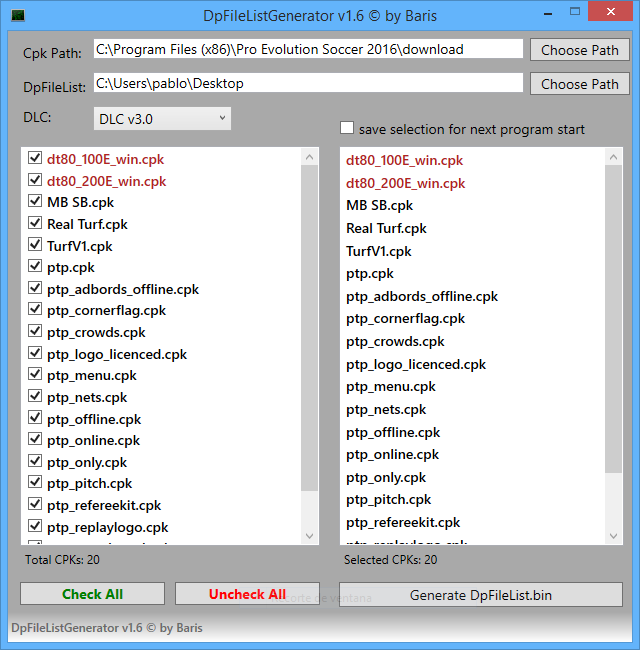Uncheck ptp_offline.cpk checkbox

(x=35, y=418)
